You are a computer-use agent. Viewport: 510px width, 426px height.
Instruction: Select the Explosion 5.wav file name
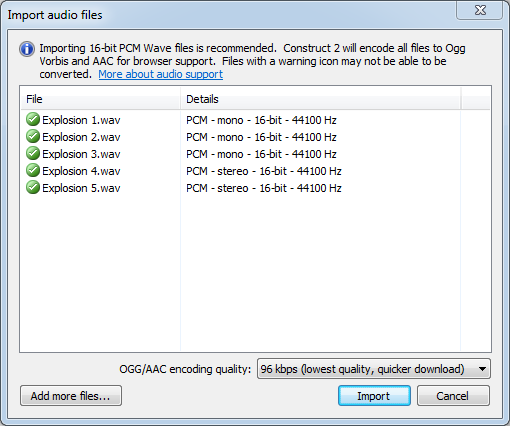pos(81,188)
